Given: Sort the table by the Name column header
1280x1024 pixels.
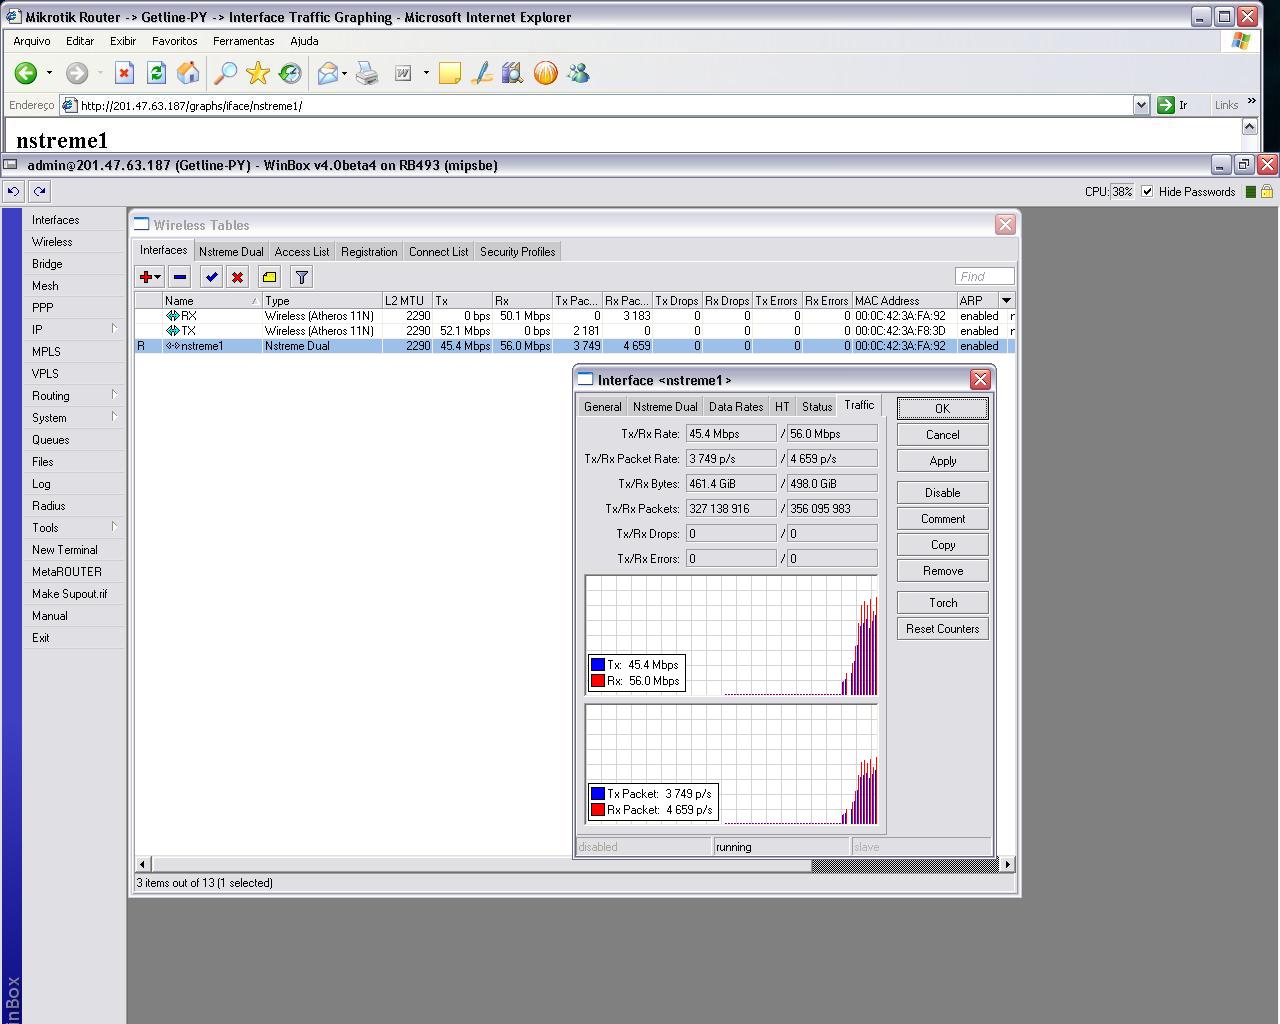Looking at the screenshot, I should [212, 300].
